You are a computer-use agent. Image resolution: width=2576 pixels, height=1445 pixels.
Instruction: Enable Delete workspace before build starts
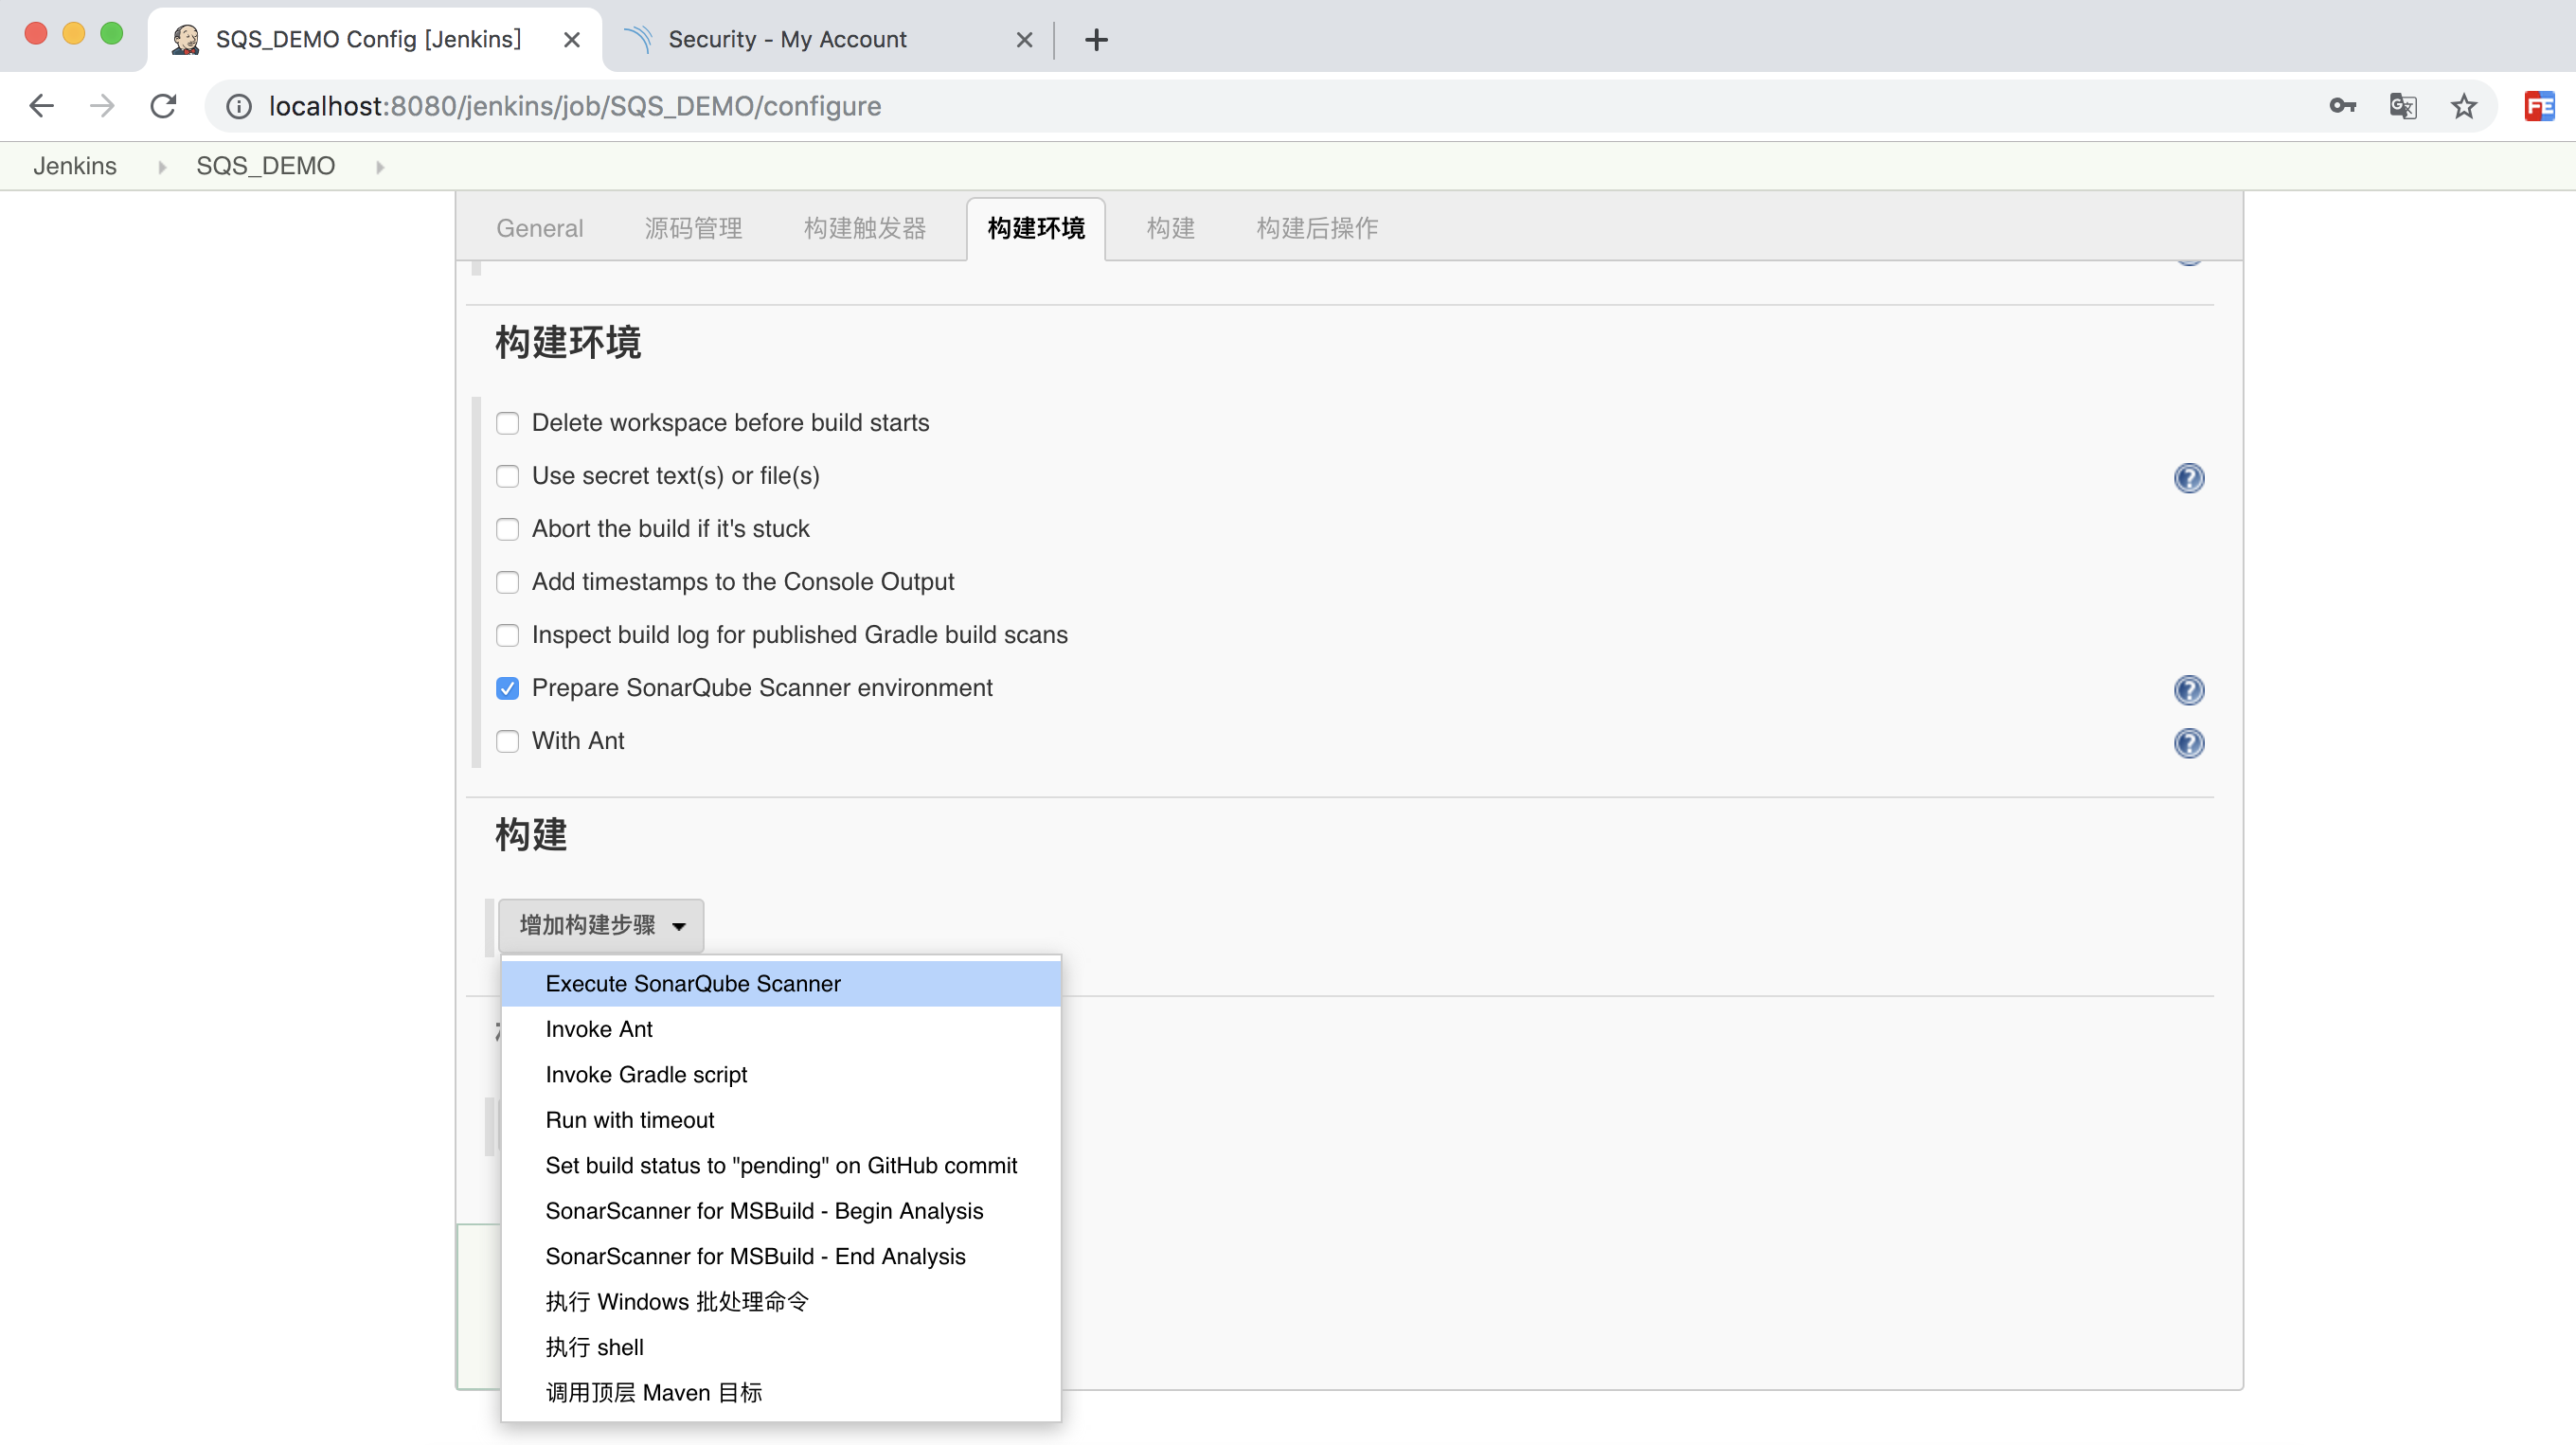pyautogui.click(x=508, y=423)
